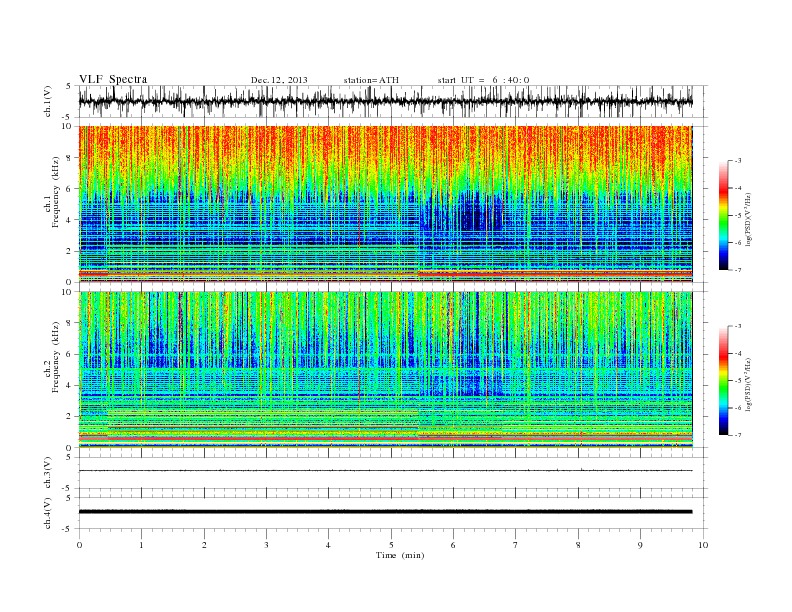Click inside the ch.1 spectrogram panel
Image resolution: width=792 pixels, height=612 pixels.
[x=386, y=204]
